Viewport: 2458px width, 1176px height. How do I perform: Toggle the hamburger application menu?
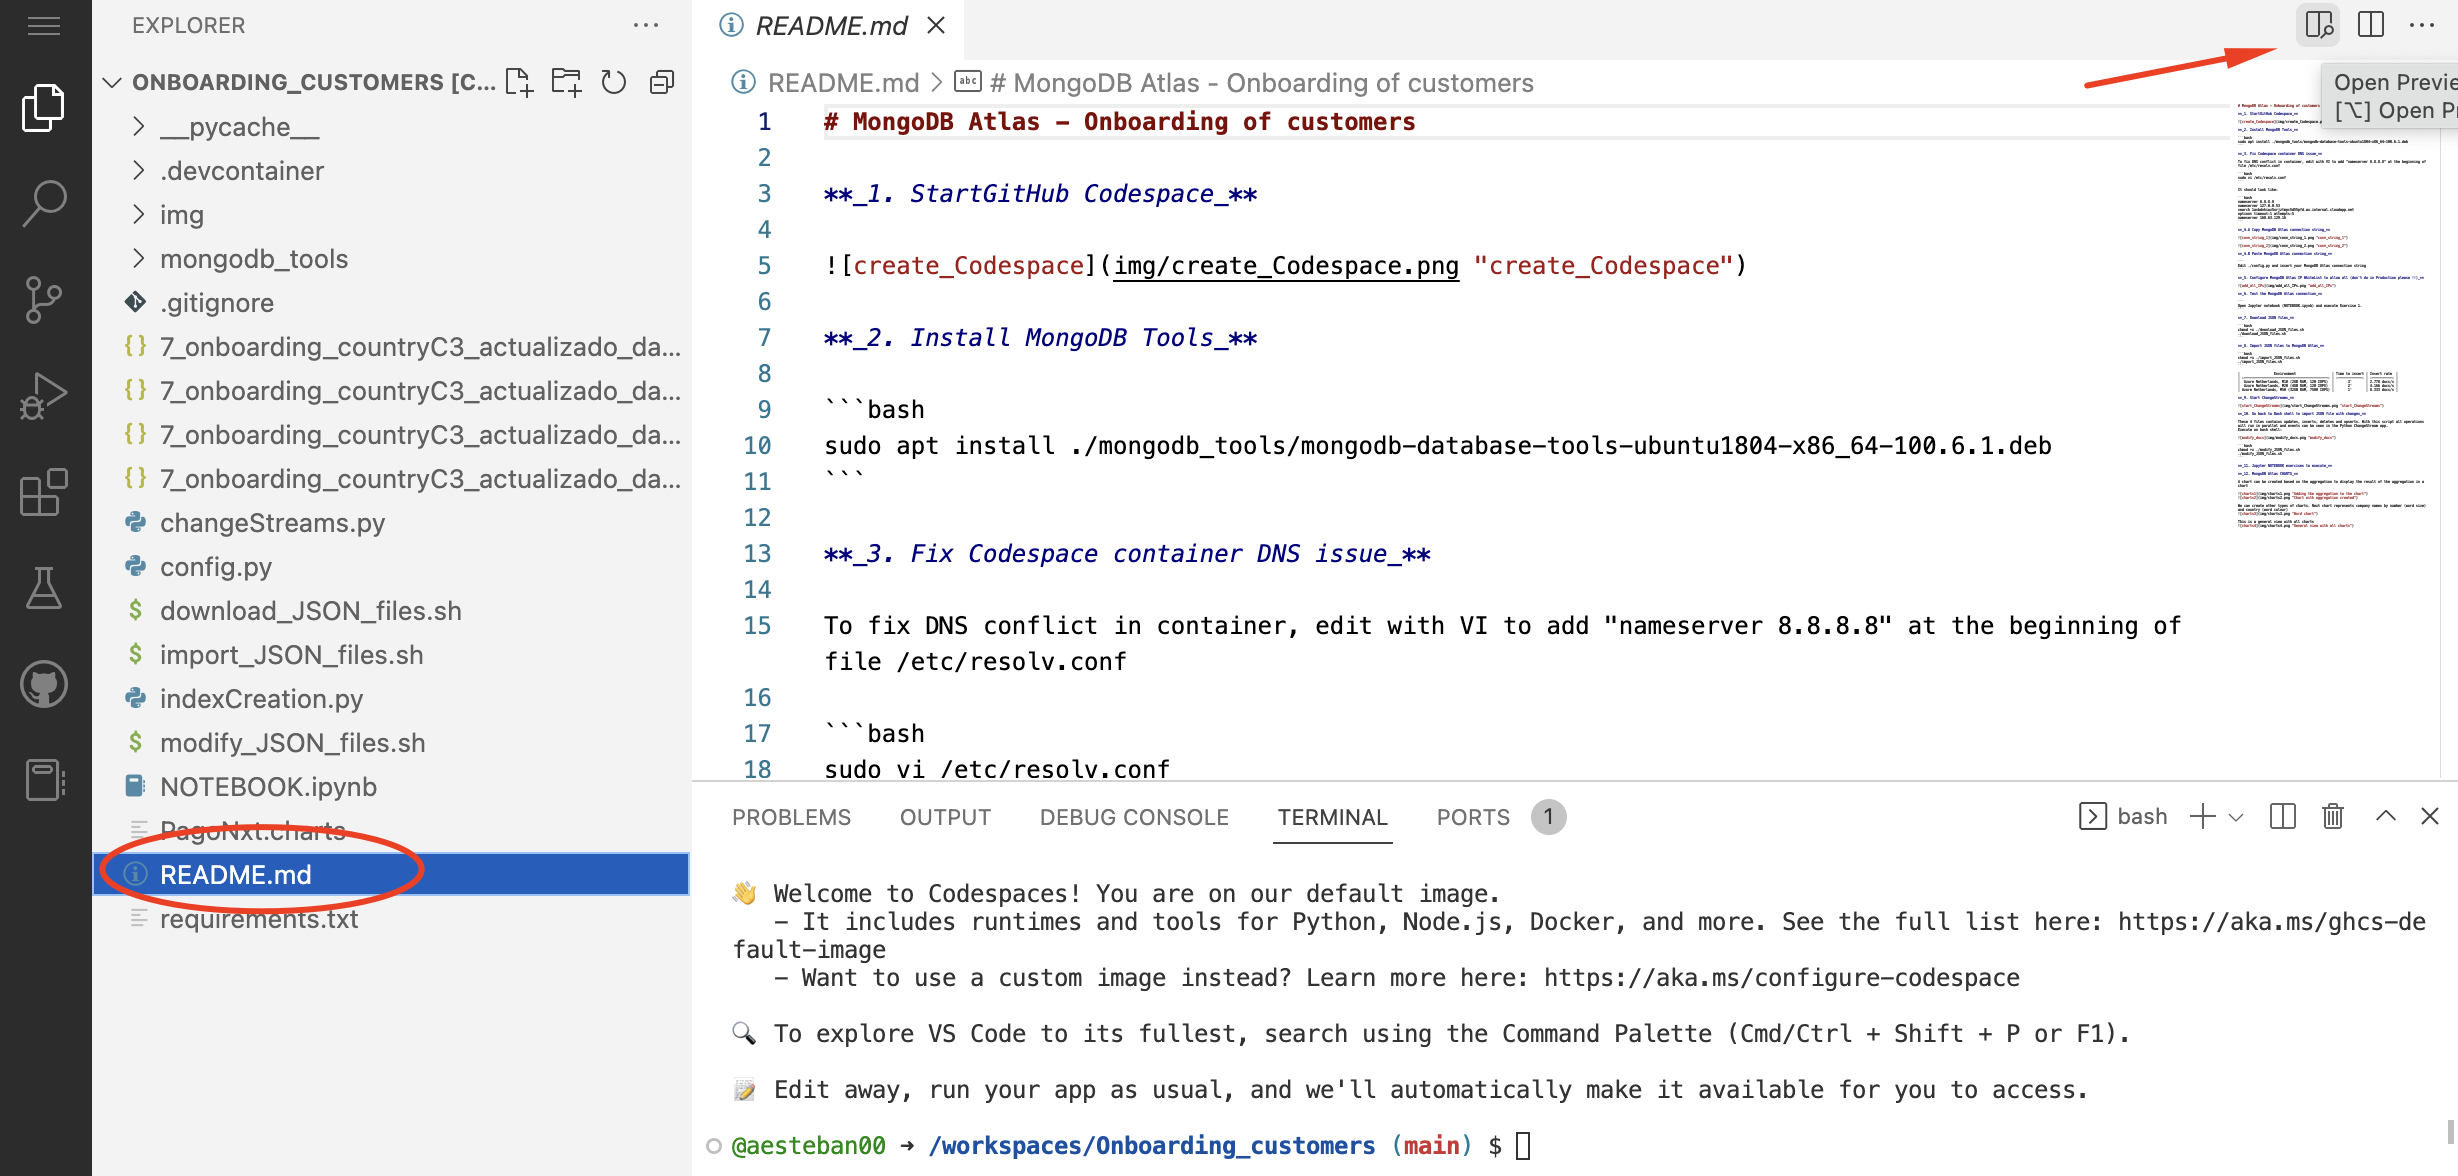pos(44,25)
